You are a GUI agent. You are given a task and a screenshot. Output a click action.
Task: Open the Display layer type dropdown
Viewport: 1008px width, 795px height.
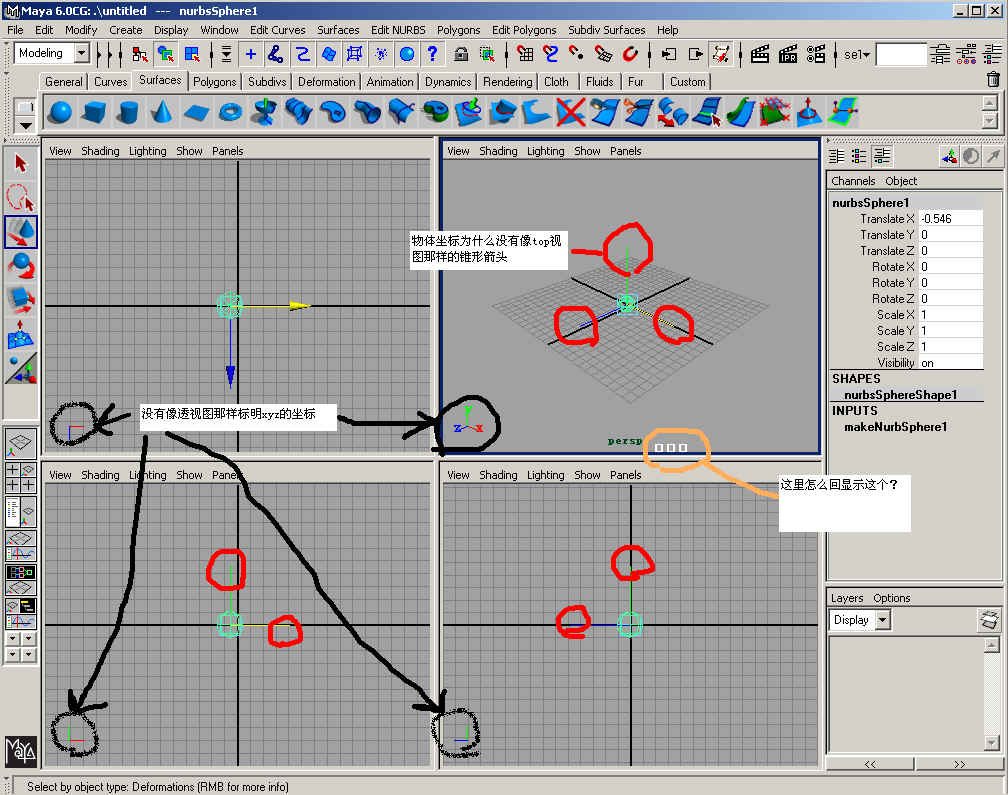[x=883, y=620]
